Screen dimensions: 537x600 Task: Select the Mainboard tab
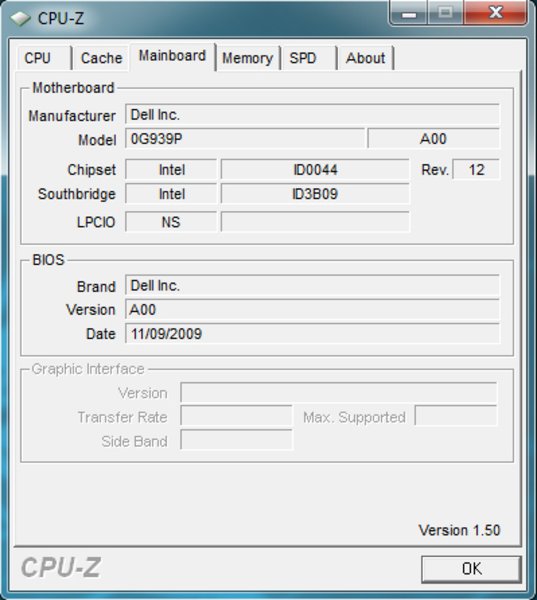(x=172, y=57)
